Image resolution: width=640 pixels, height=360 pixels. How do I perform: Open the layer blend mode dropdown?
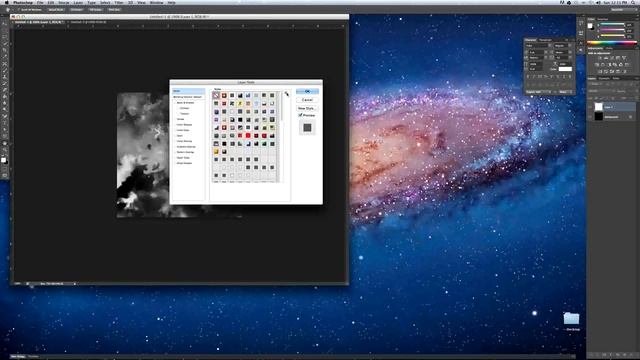pos(602,91)
